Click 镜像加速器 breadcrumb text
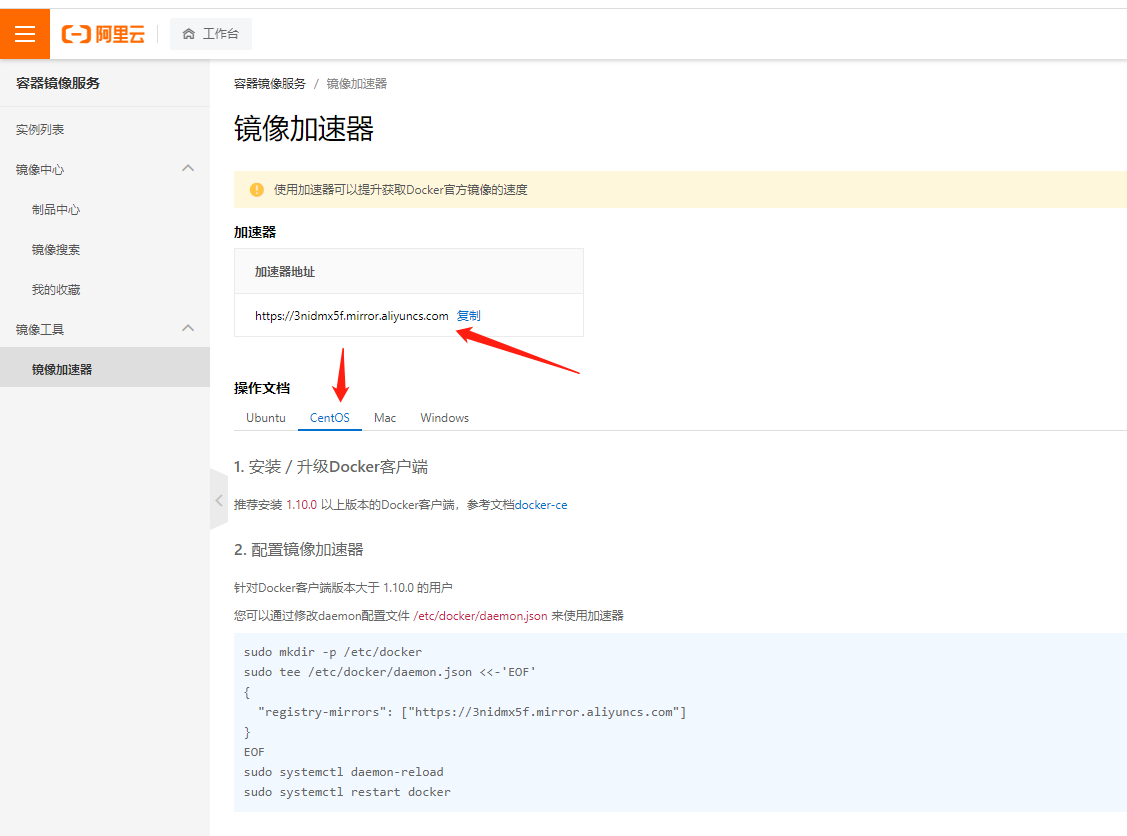The width and height of the screenshot is (1127, 836). [x=356, y=84]
